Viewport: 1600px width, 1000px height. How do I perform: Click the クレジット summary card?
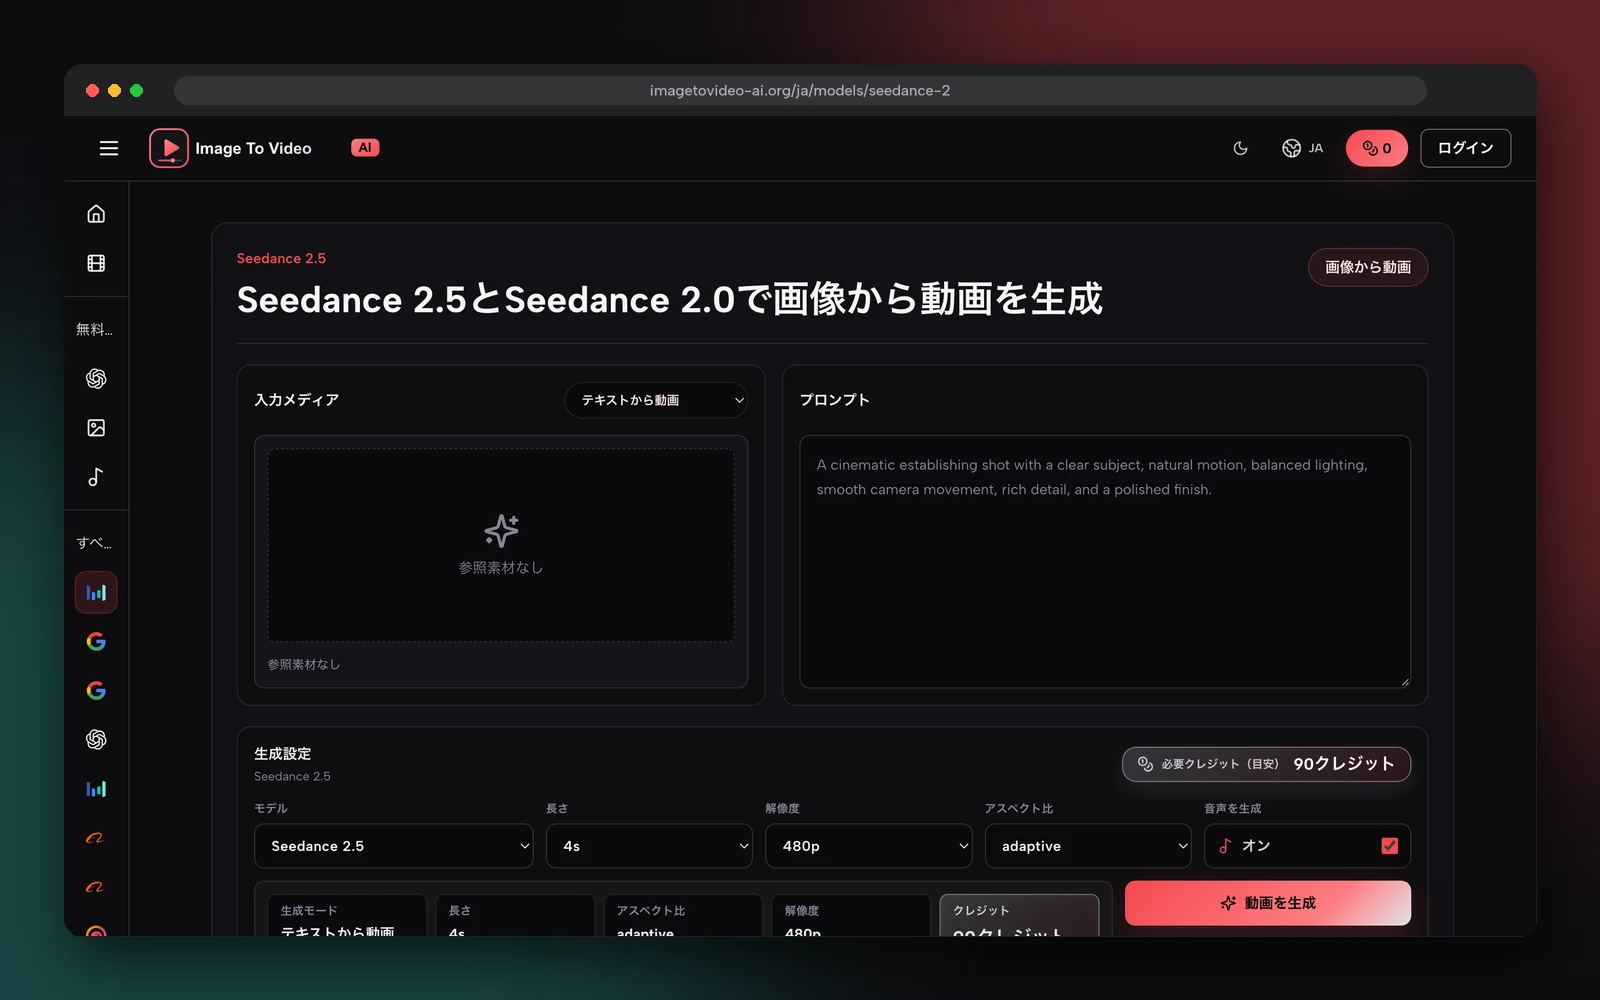click(1019, 916)
